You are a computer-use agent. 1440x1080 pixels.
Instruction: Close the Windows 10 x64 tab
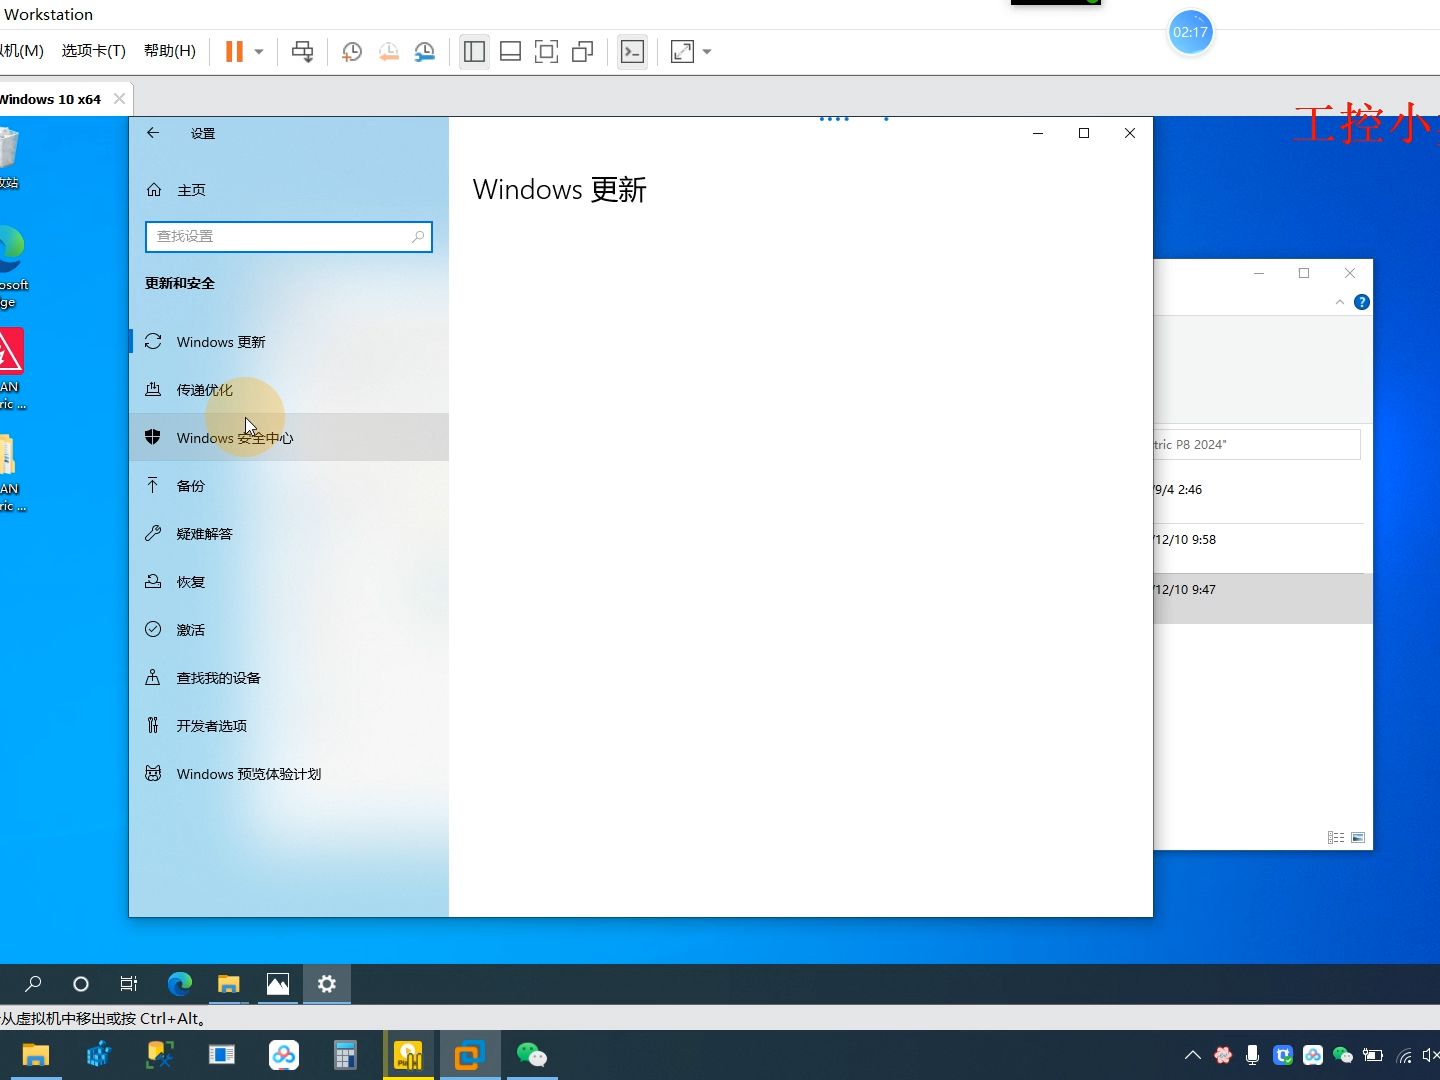coord(120,98)
